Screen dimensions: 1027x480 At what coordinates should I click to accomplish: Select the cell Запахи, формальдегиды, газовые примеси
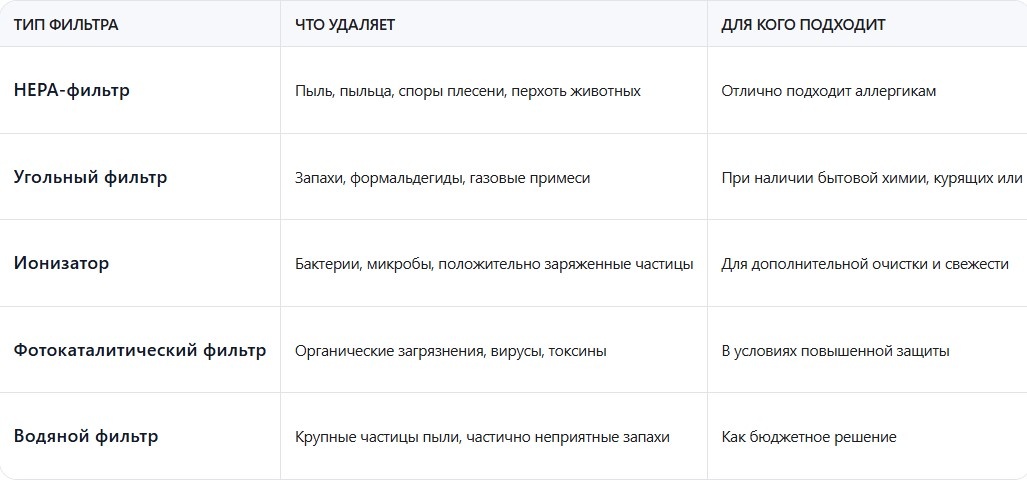[x=443, y=178]
